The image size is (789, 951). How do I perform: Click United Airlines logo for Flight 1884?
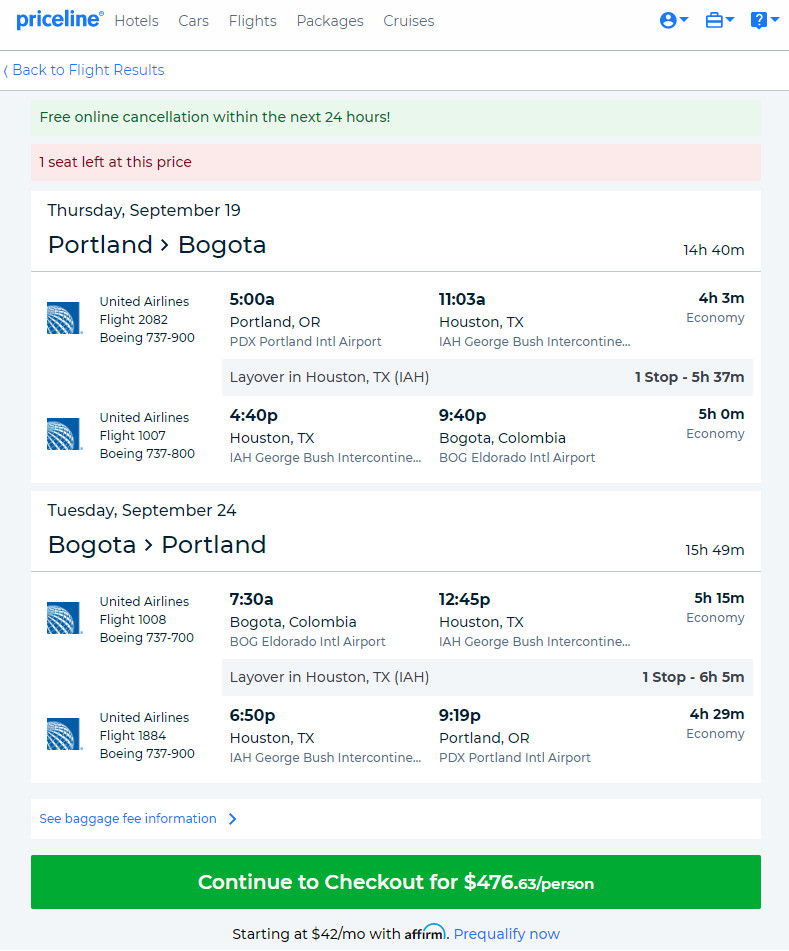(64, 733)
